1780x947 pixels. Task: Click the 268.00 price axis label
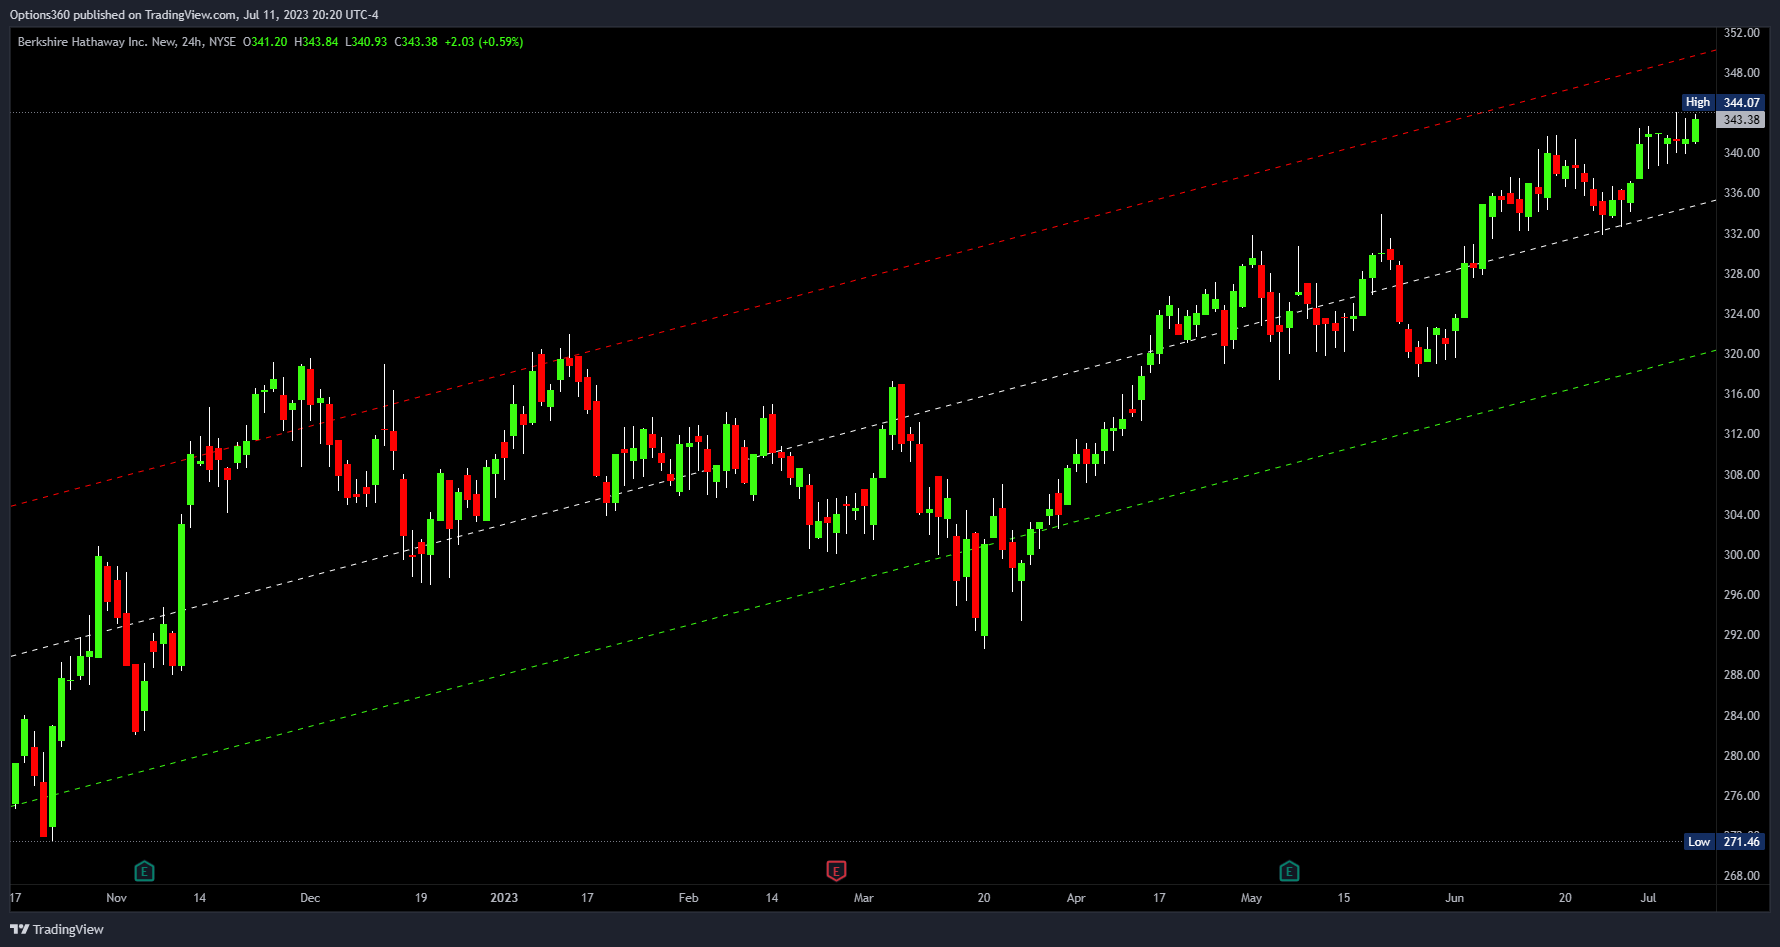click(1741, 875)
